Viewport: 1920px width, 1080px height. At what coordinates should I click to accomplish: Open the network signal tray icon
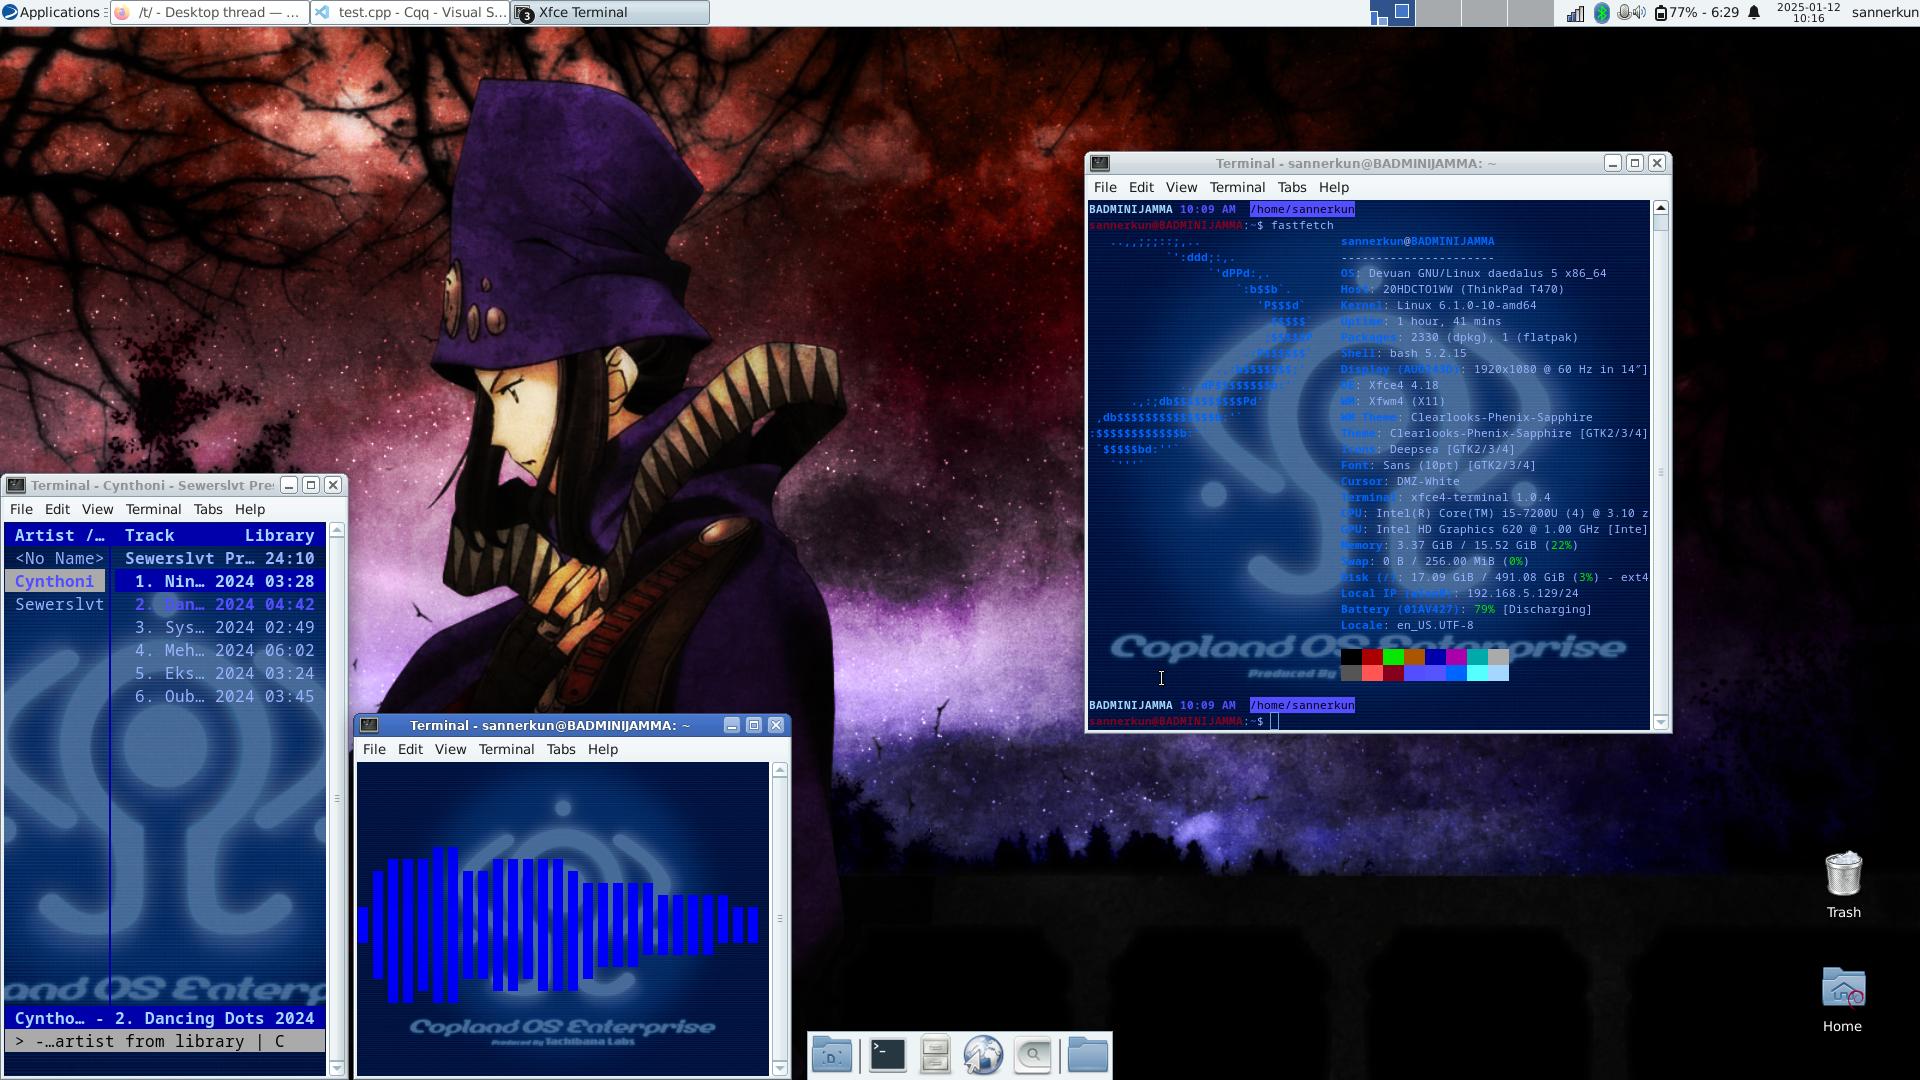(x=1575, y=13)
